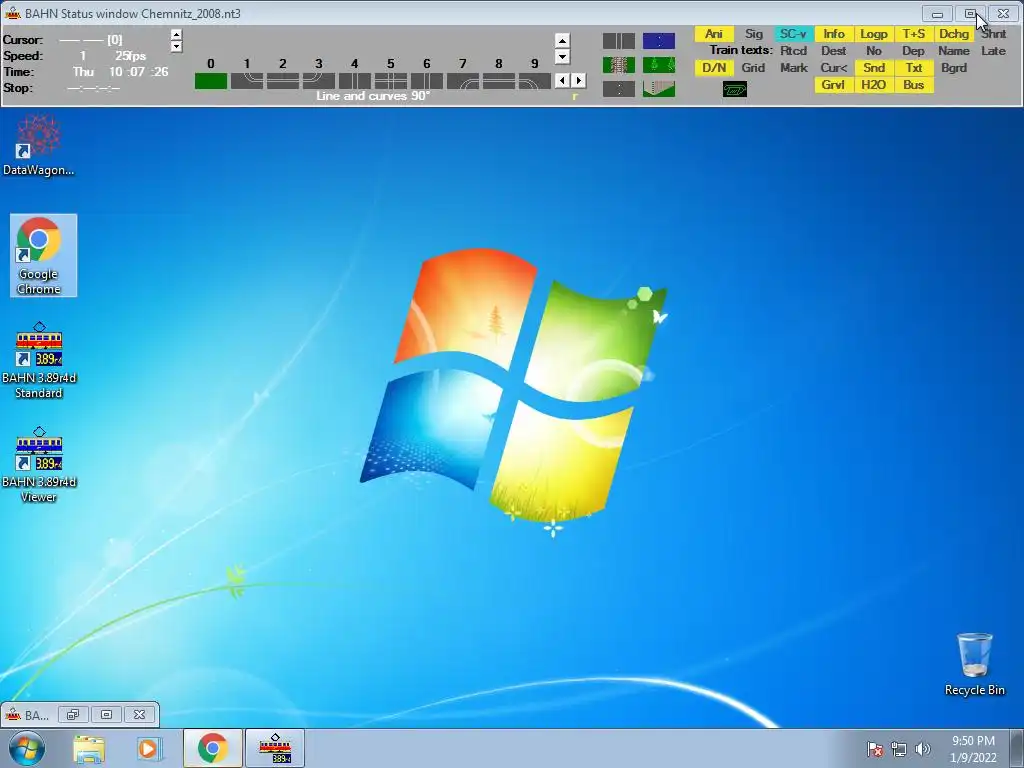Select track element 8 in the palette
Viewport: 1024px width, 768px height.
pyautogui.click(x=498, y=81)
